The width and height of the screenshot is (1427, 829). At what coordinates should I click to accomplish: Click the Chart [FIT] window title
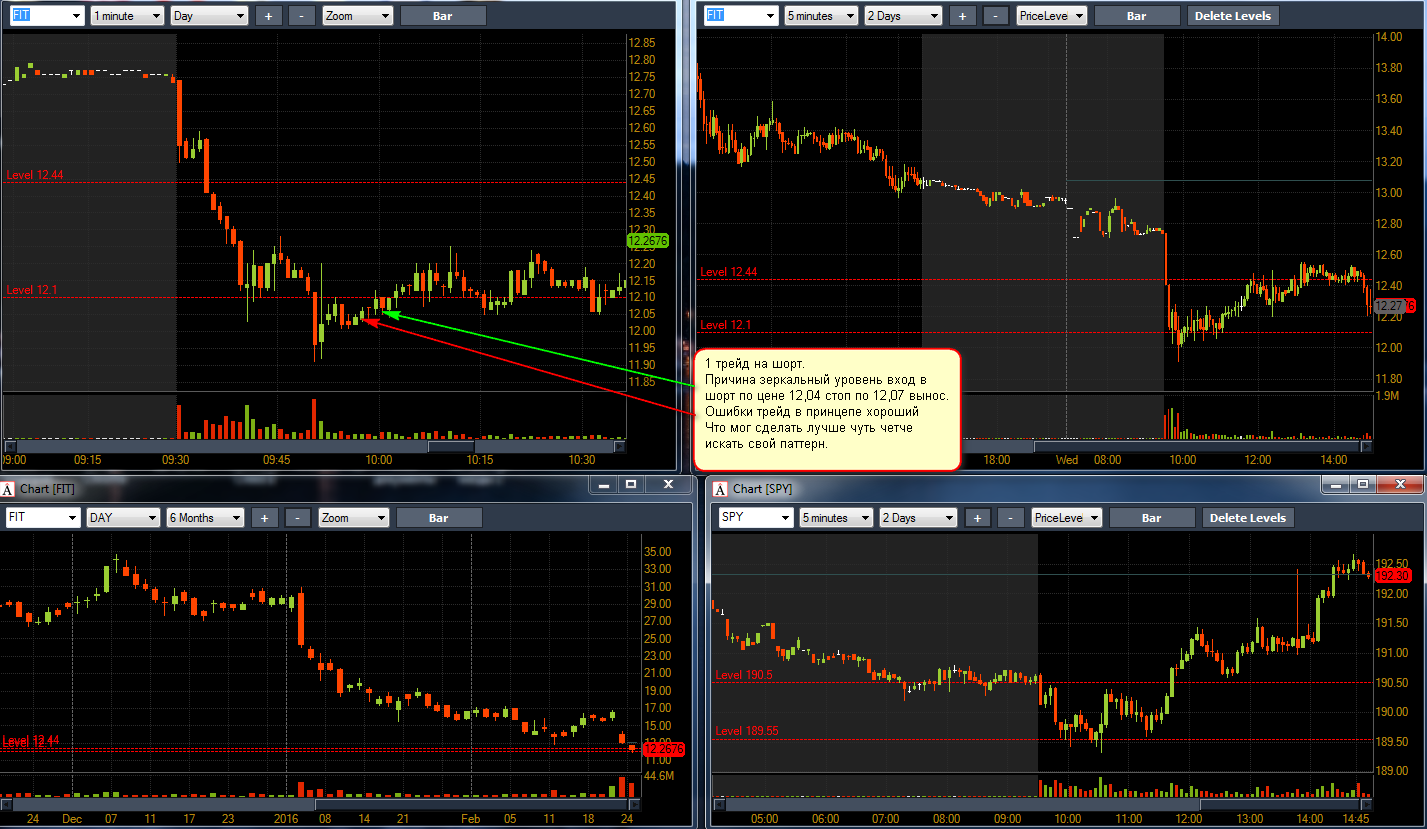point(48,489)
